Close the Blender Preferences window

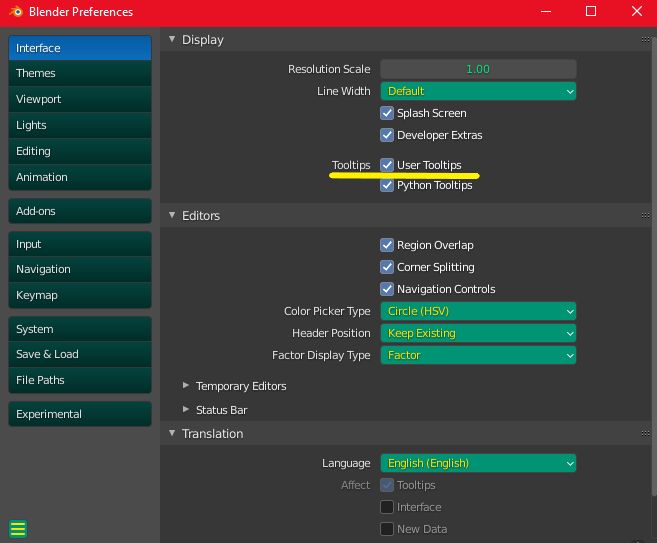tap(637, 11)
